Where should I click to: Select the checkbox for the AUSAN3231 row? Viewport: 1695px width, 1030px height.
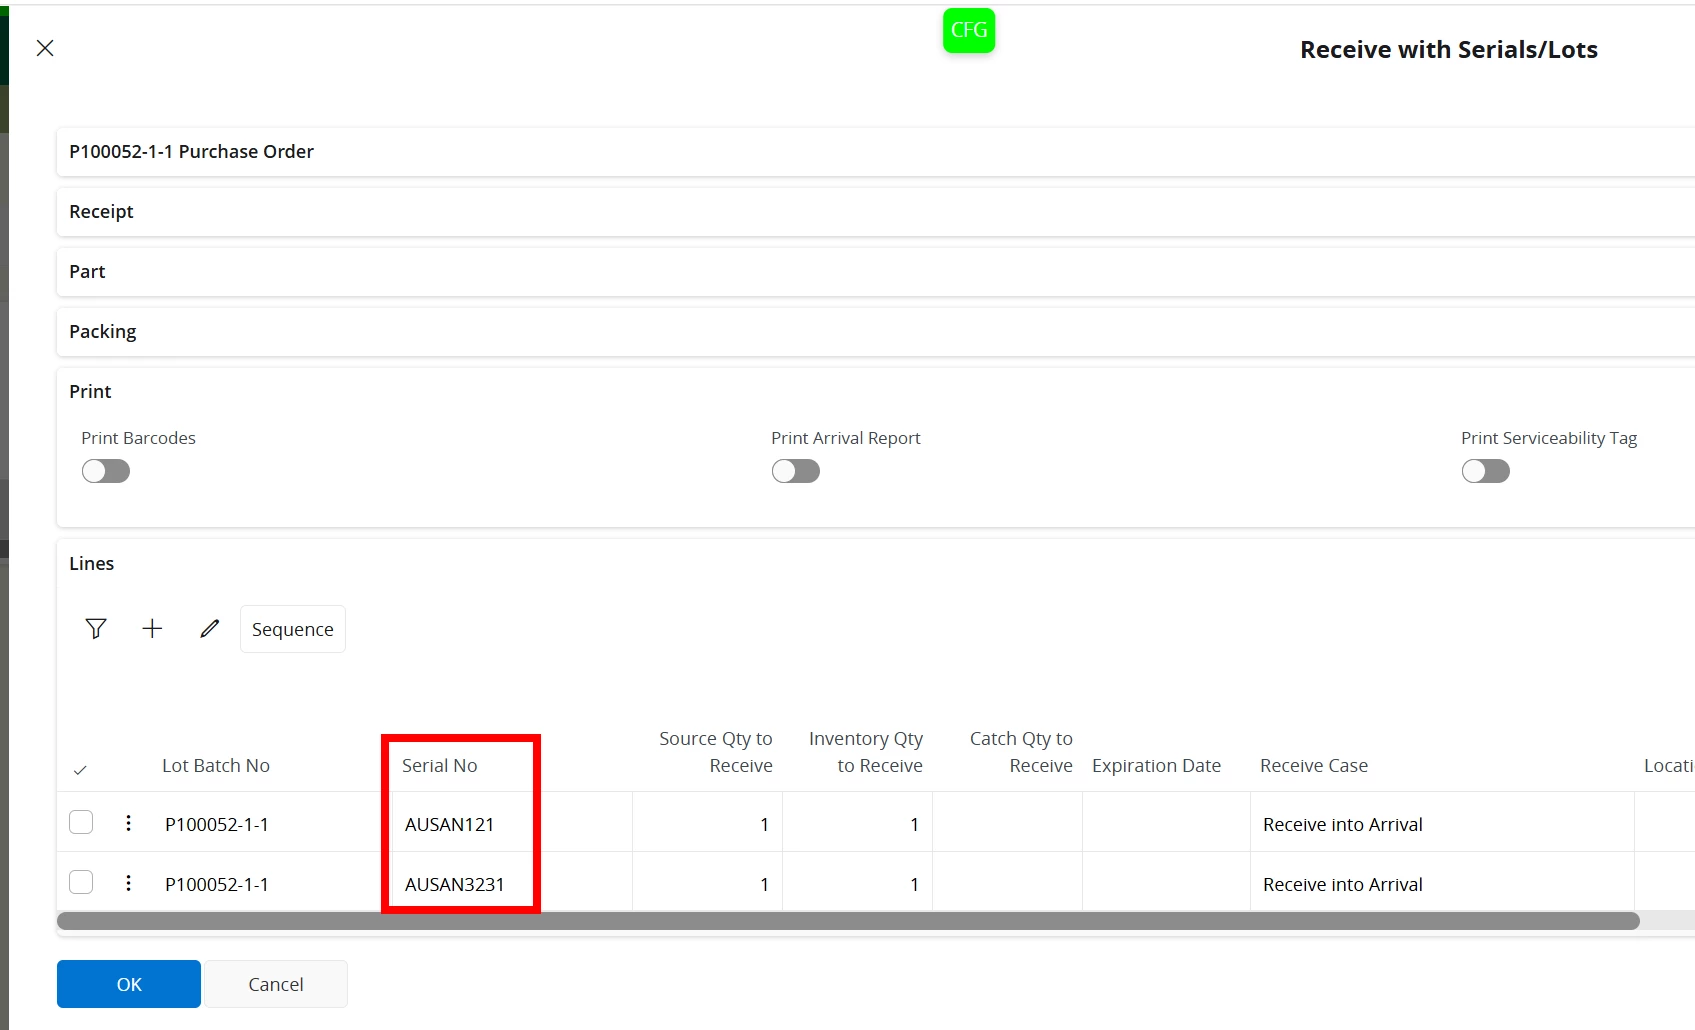point(81,882)
